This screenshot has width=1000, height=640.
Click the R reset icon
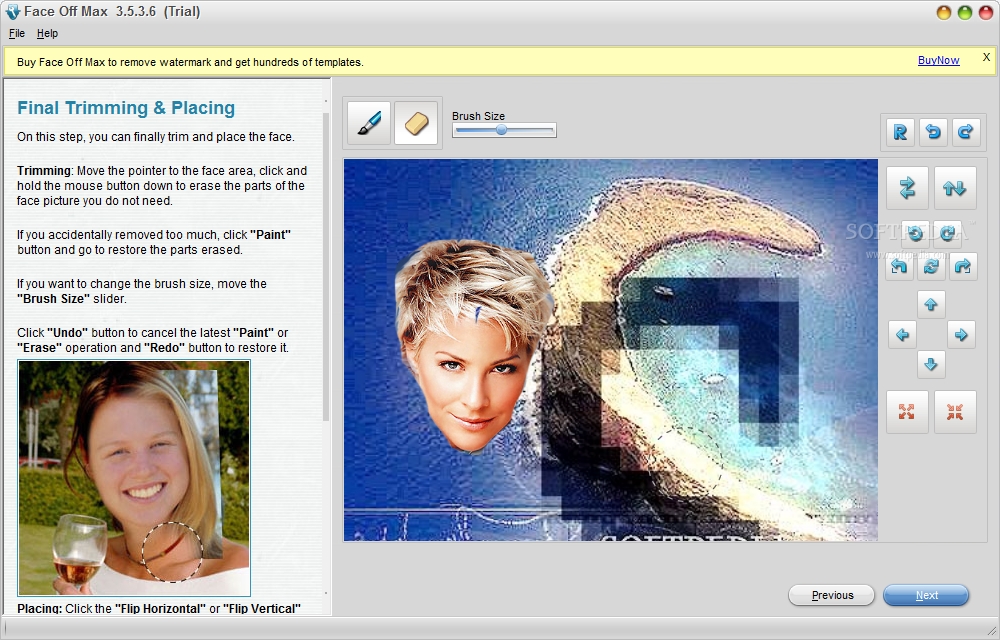point(907,132)
